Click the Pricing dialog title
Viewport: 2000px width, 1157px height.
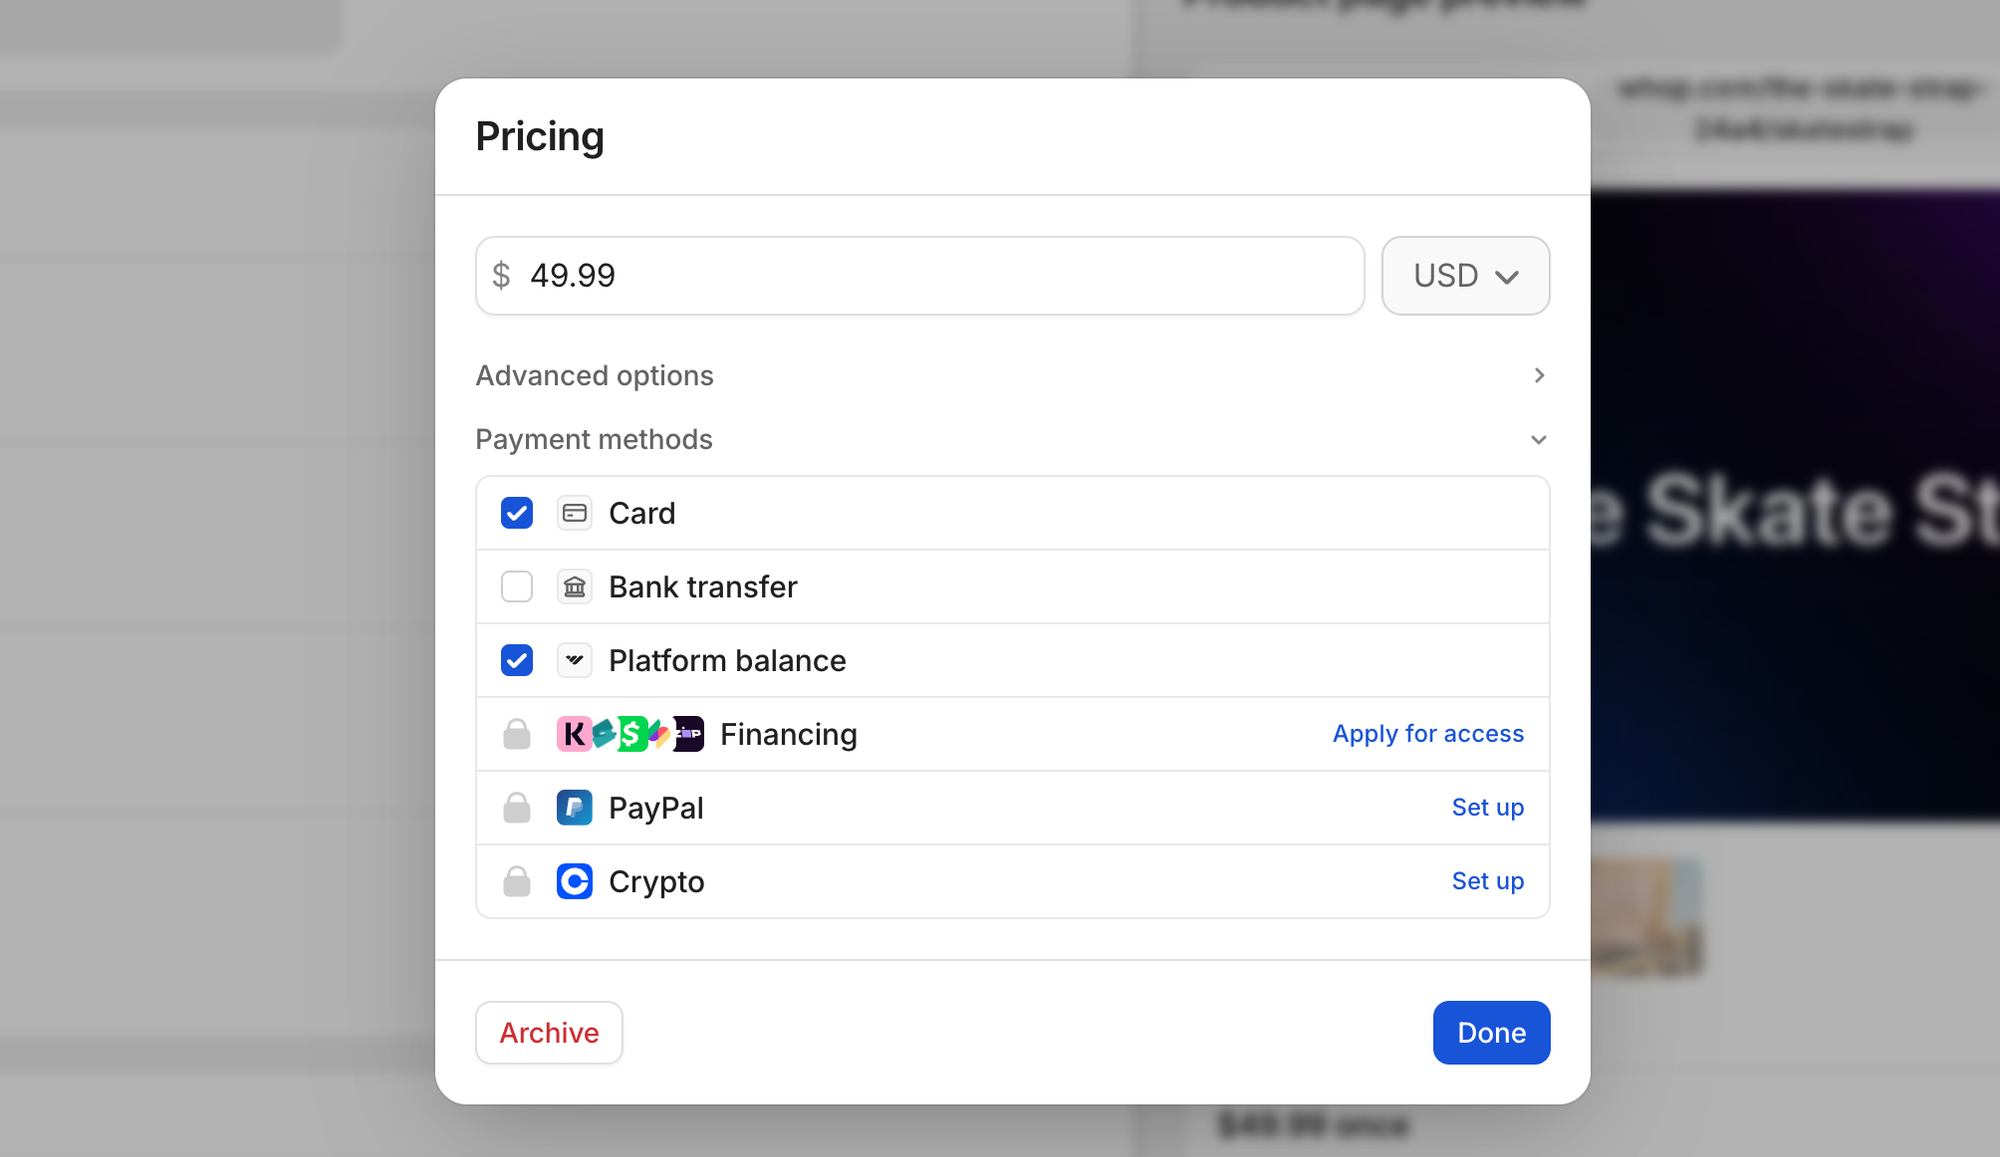coord(540,136)
